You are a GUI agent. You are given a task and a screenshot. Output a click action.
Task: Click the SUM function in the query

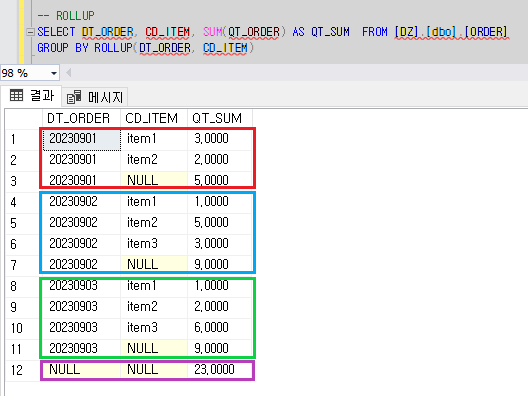213,32
